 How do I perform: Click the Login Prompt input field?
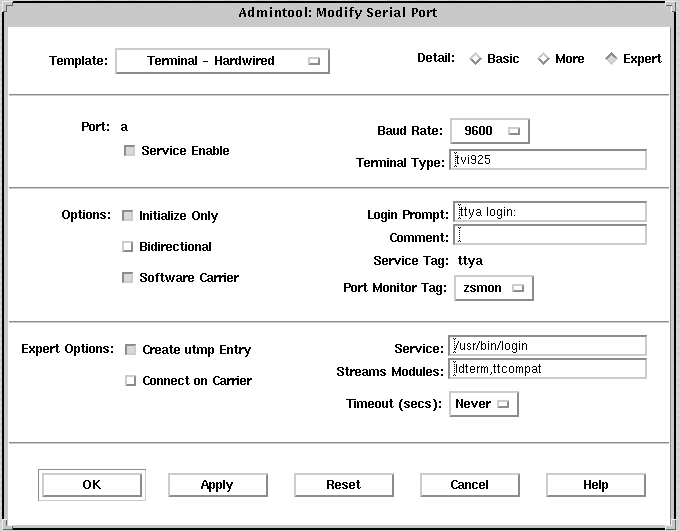click(550, 212)
